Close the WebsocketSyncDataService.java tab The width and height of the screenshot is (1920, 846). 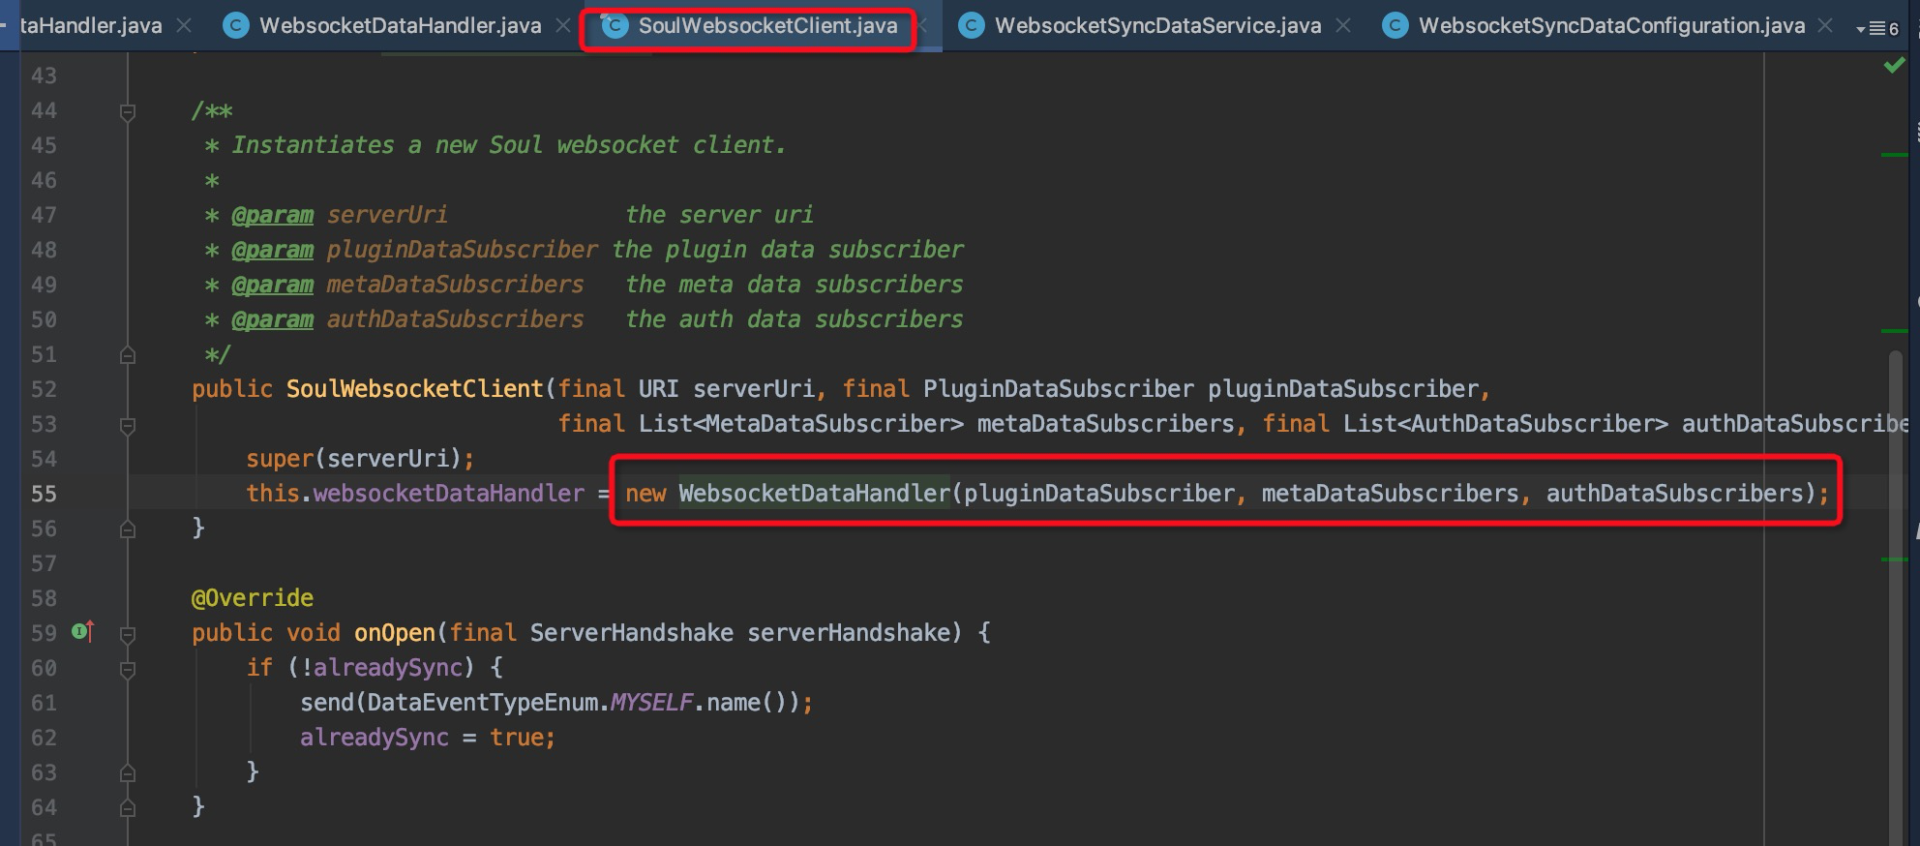click(1343, 26)
